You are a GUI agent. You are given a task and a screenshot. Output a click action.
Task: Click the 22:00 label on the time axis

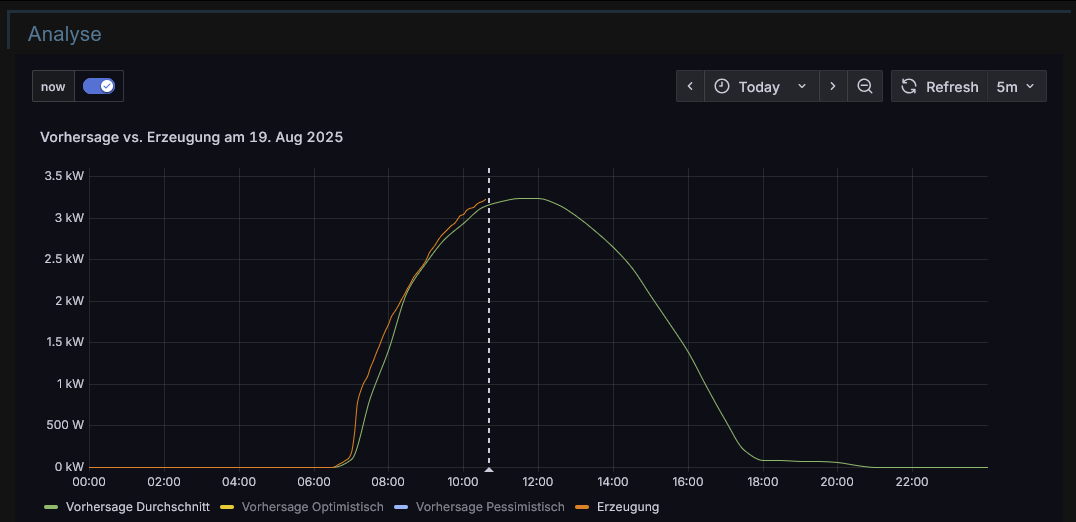[912, 482]
